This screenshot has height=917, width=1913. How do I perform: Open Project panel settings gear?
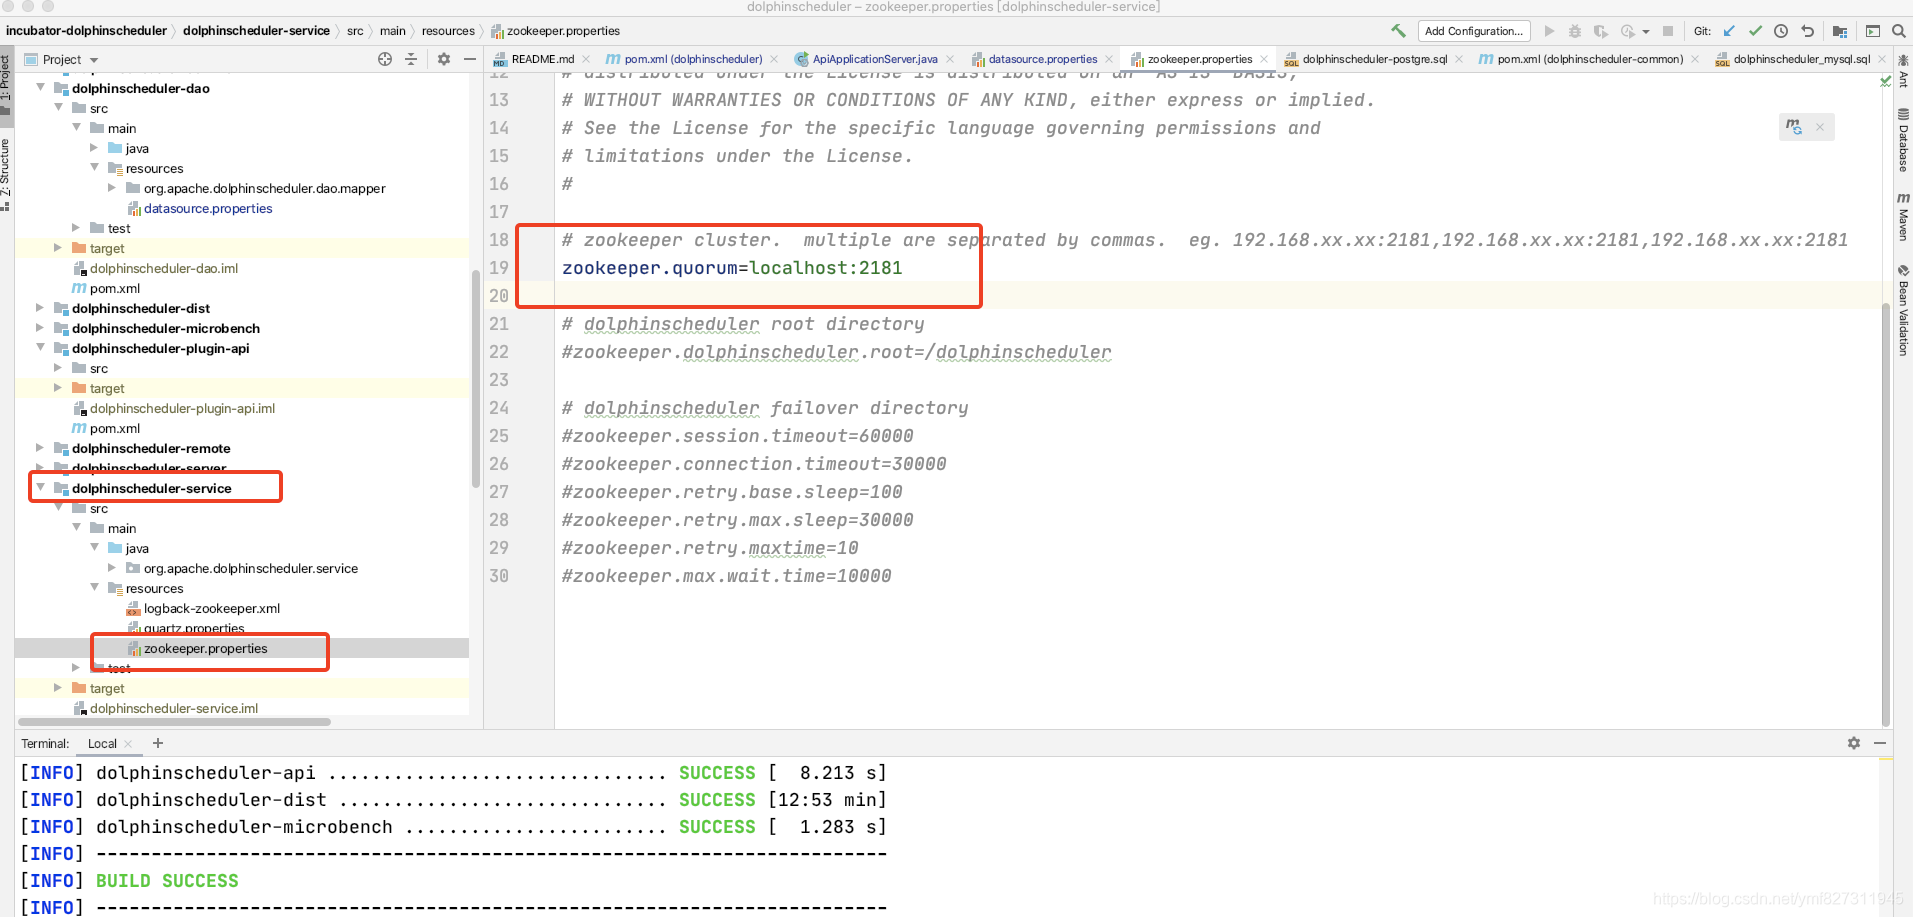tap(444, 59)
